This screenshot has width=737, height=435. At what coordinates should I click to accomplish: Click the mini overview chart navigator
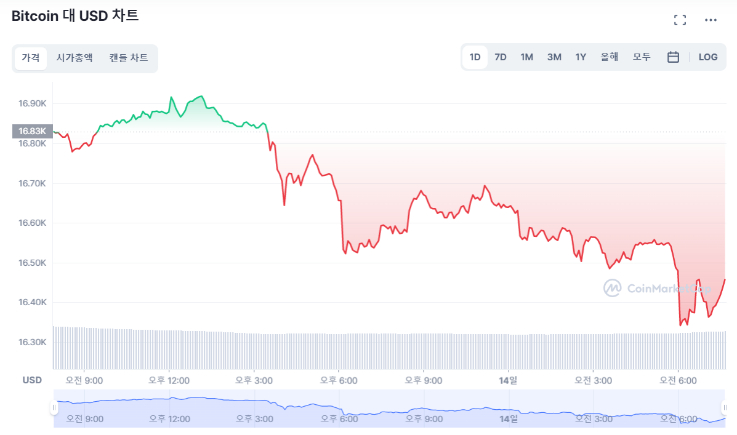[389, 410]
